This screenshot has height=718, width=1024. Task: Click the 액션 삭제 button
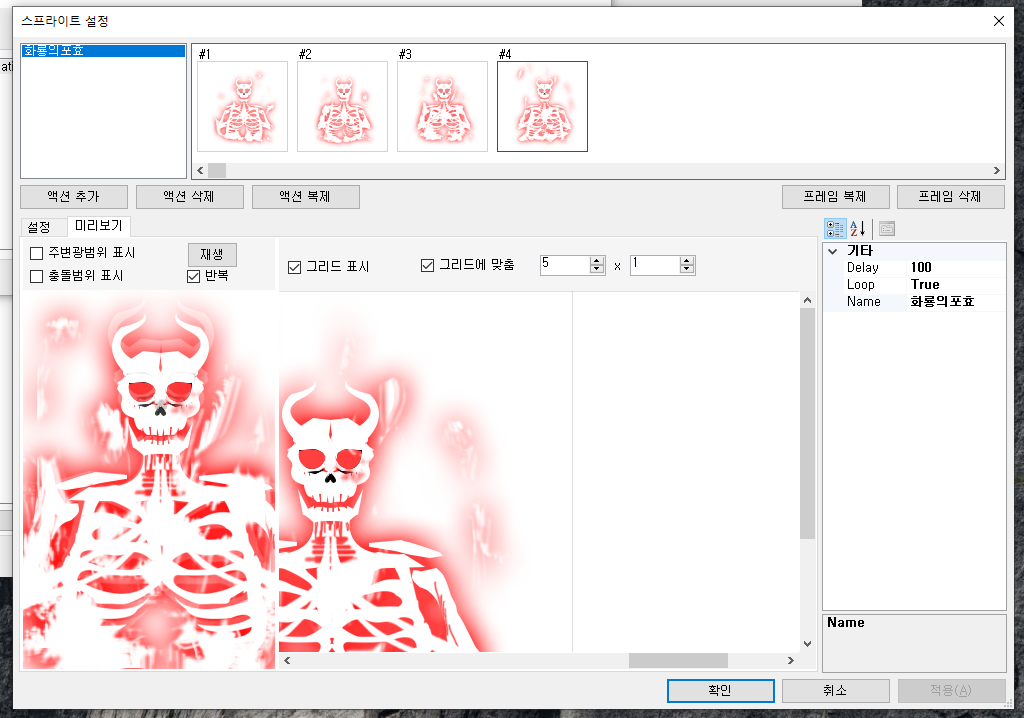[189, 197]
